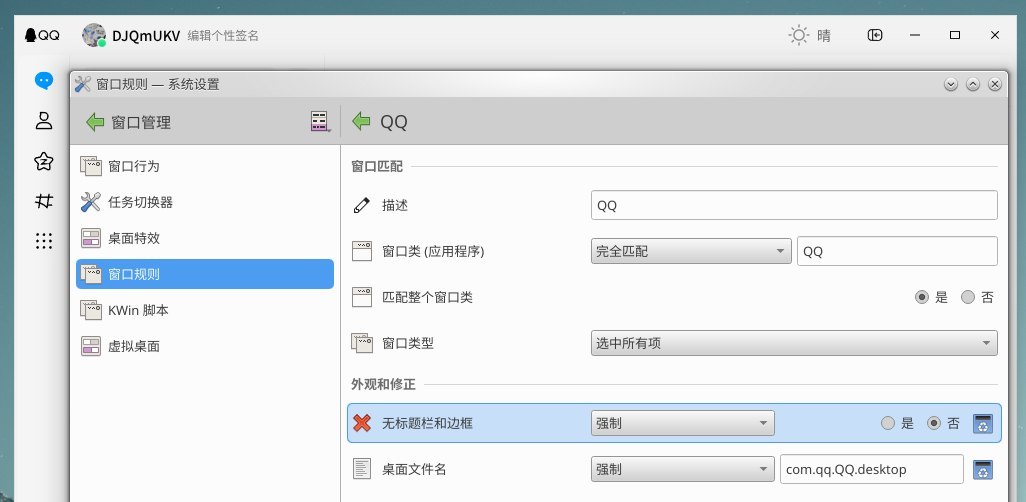Viewport: 1026px width, 502px height.
Task: Open the 完全匹配 window class dropdown
Action: 691,251
